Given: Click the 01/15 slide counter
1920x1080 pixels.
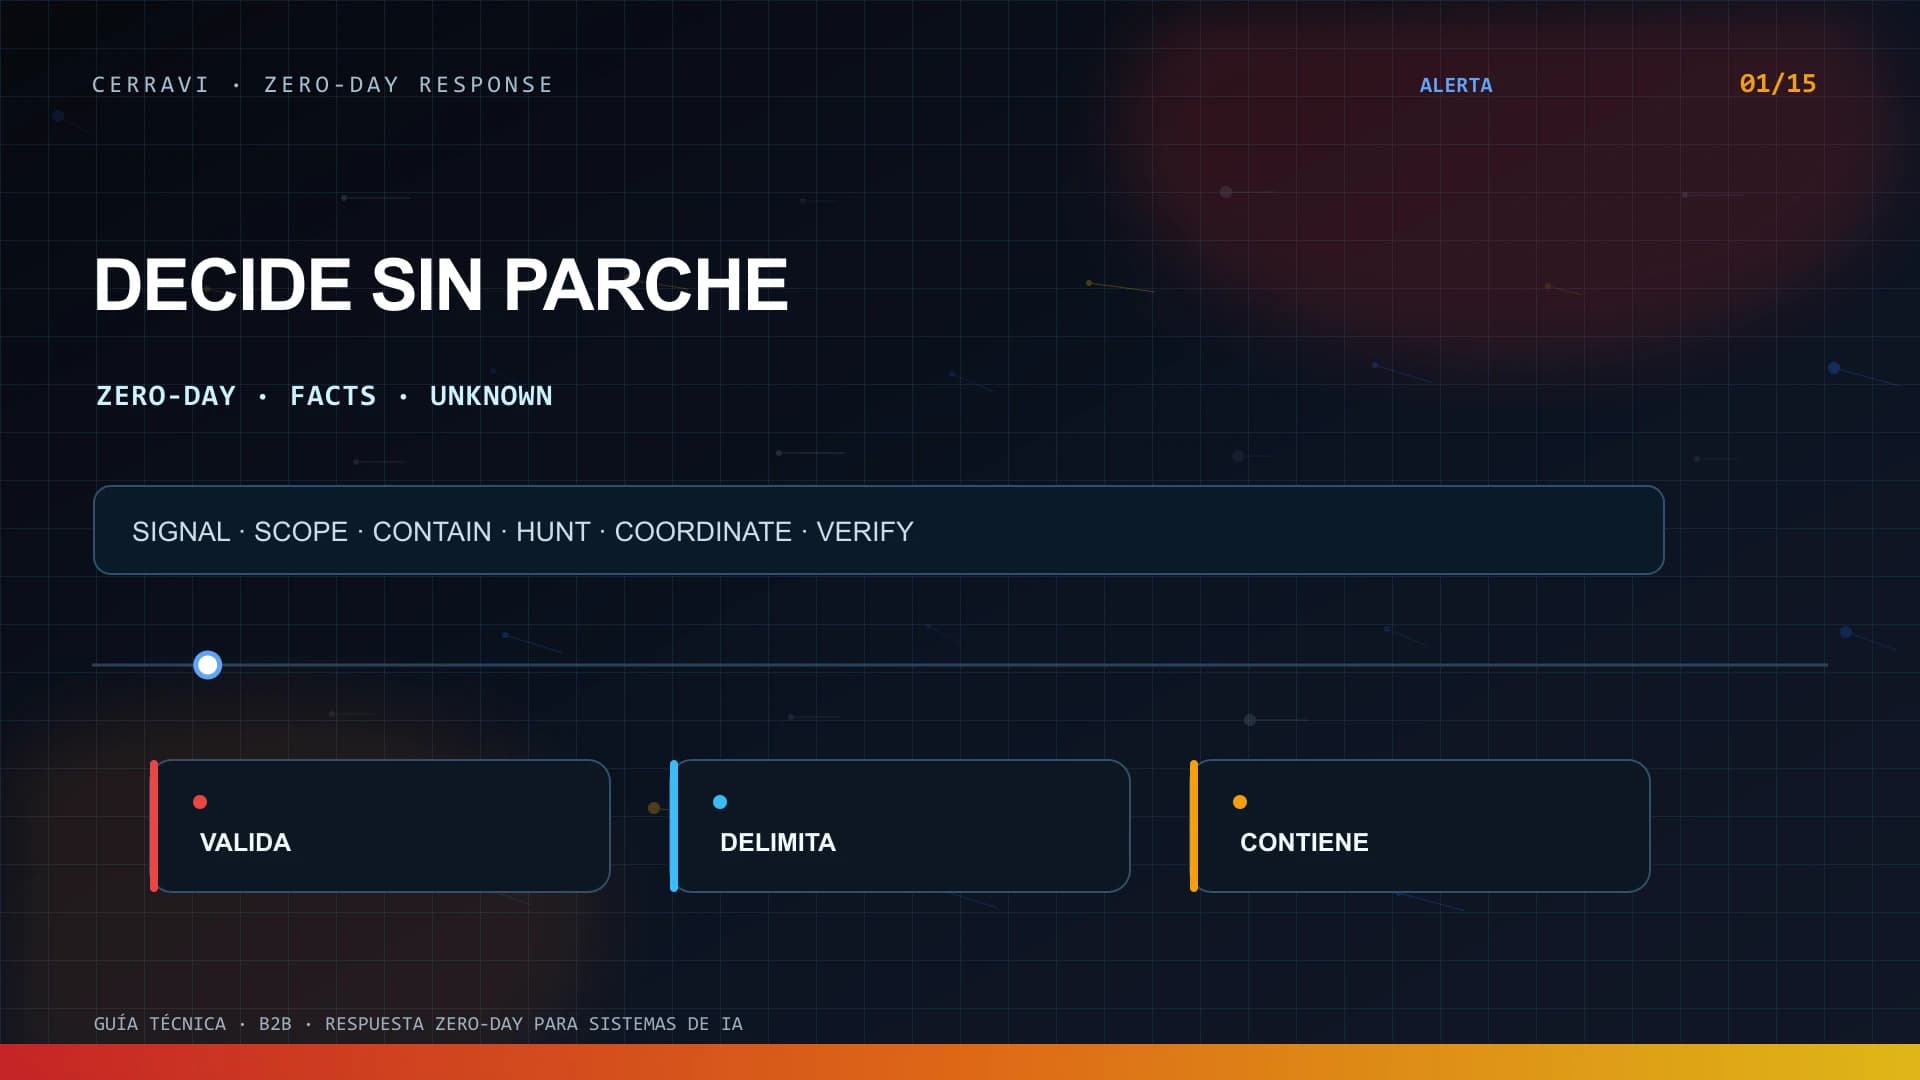Looking at the screenshot, I should [1778, 84].
